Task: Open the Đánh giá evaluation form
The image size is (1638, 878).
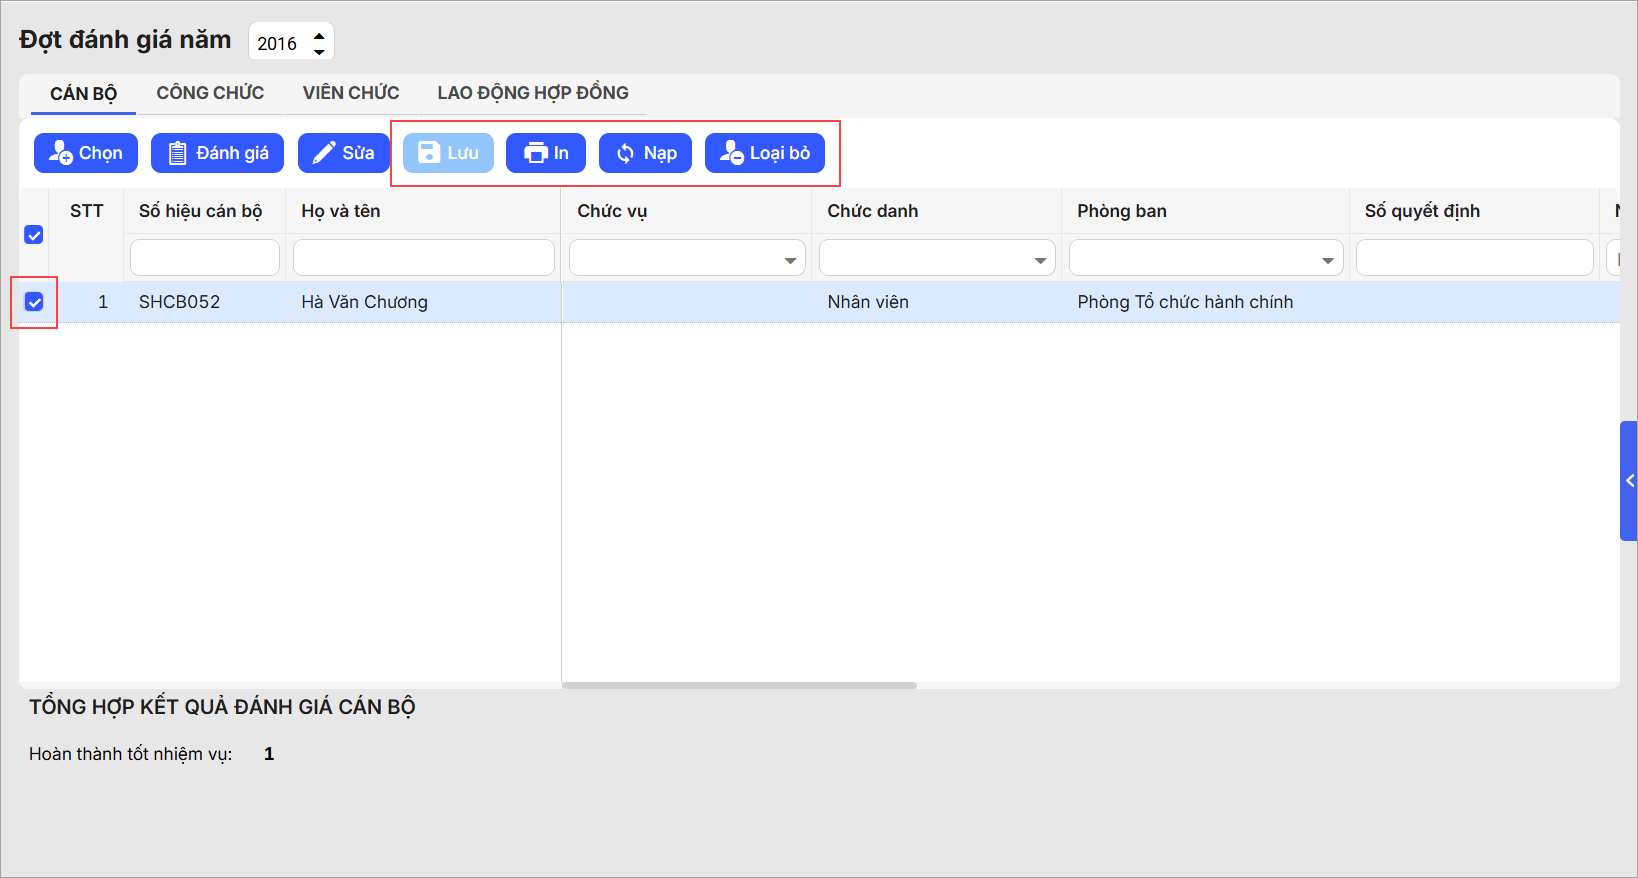Action: (217, 153)
